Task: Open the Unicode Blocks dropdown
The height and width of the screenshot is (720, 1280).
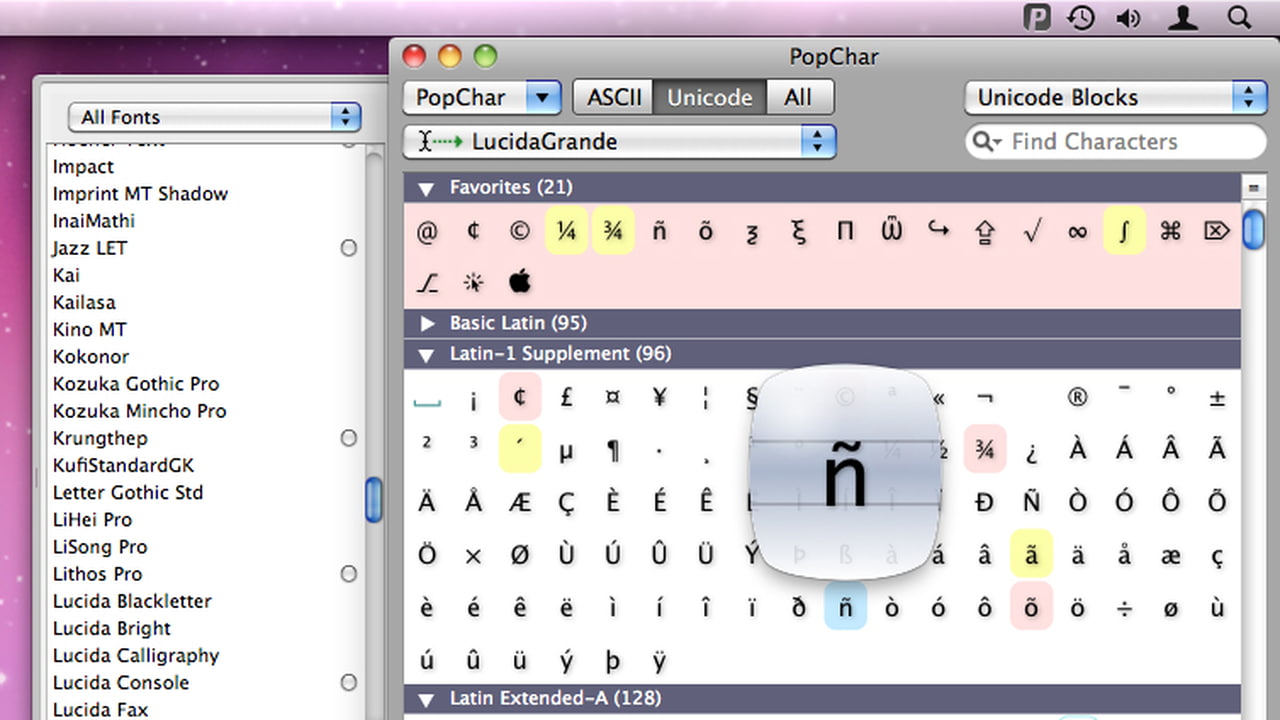Action: point(1115,97)
